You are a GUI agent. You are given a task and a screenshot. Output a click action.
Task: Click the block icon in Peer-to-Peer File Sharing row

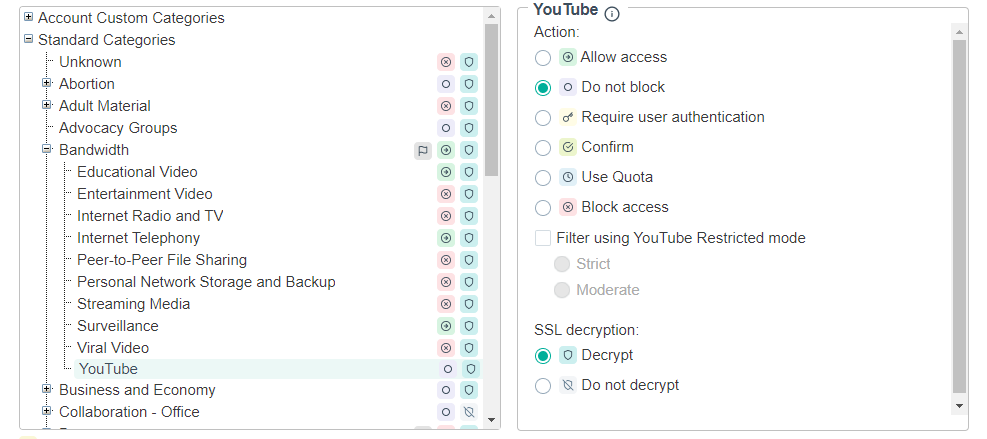[446, 261]
